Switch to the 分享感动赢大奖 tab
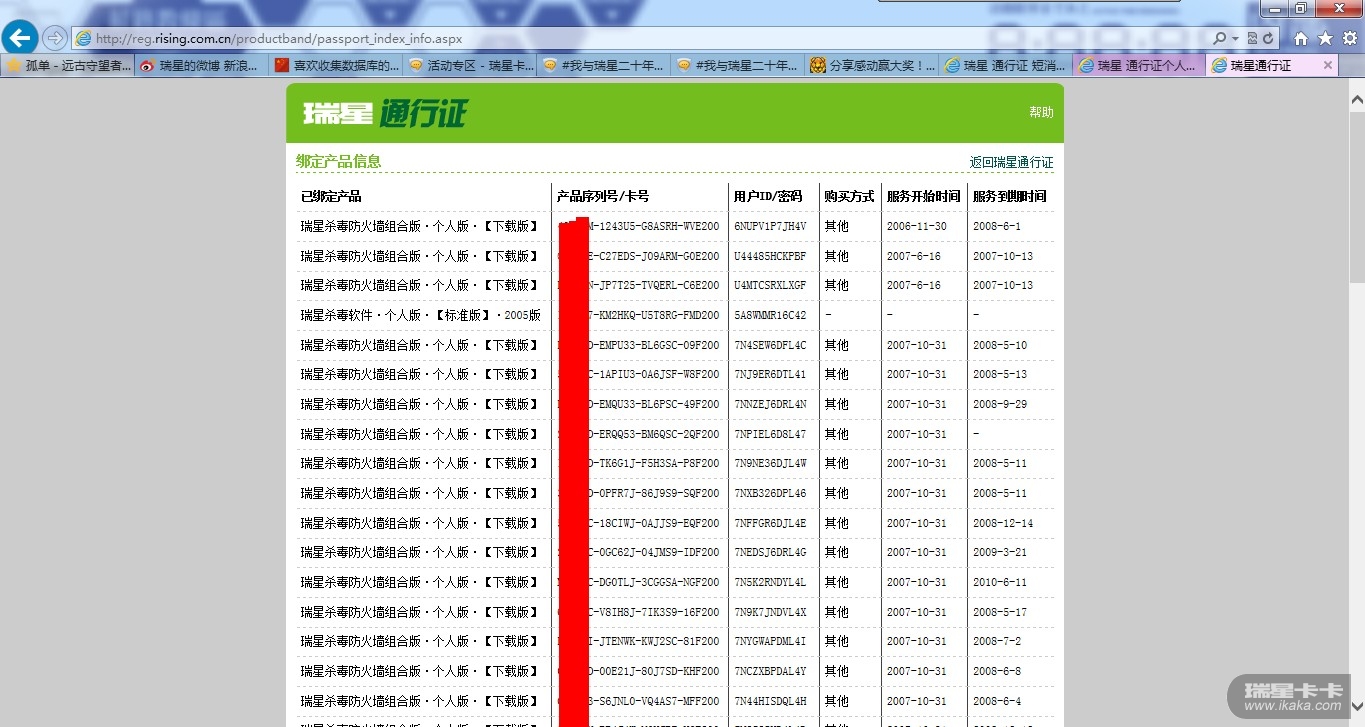Image resolution: width=1365 pixels, height=727 pixels. tap(873, 66)
